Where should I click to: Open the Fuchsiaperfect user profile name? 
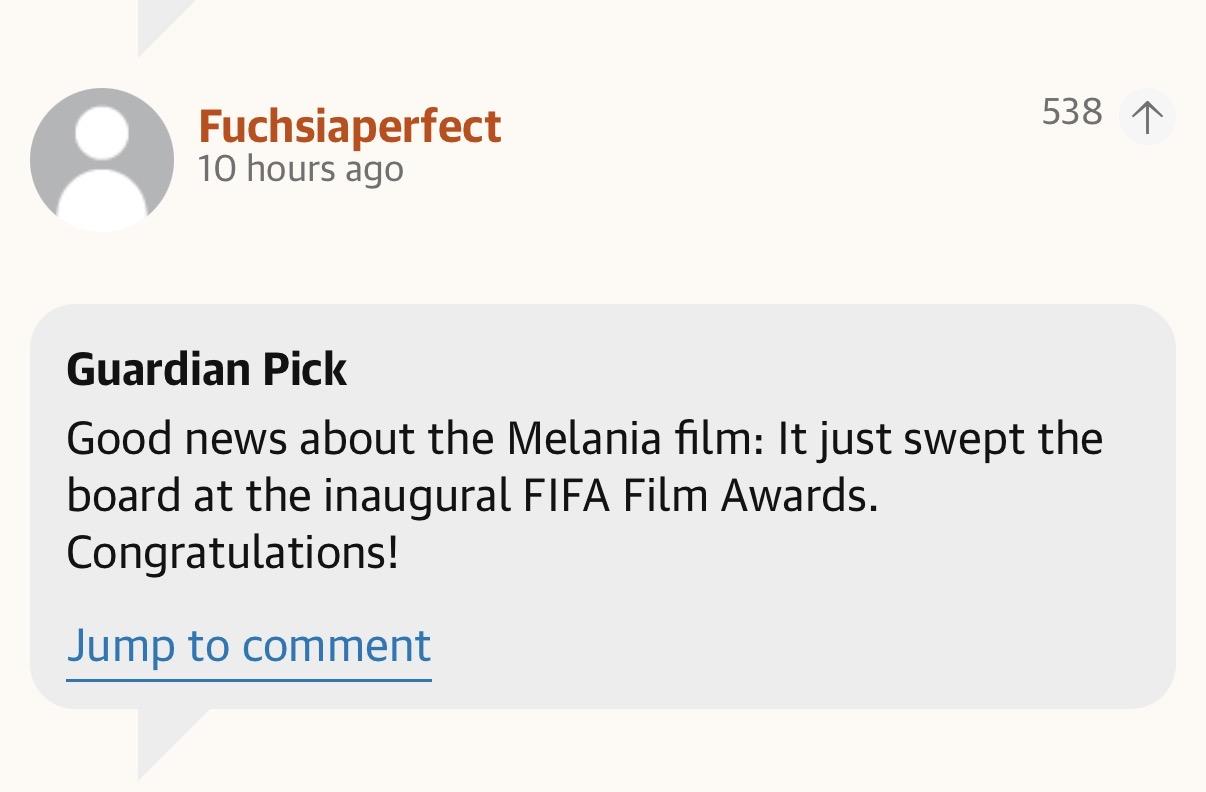349,126
